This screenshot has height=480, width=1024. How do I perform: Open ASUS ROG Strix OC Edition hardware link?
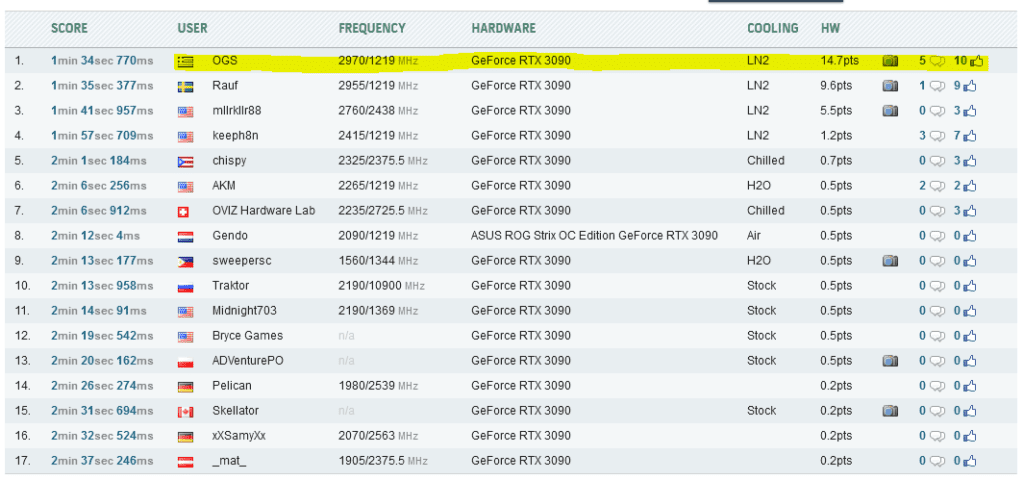tap(594, 236)
